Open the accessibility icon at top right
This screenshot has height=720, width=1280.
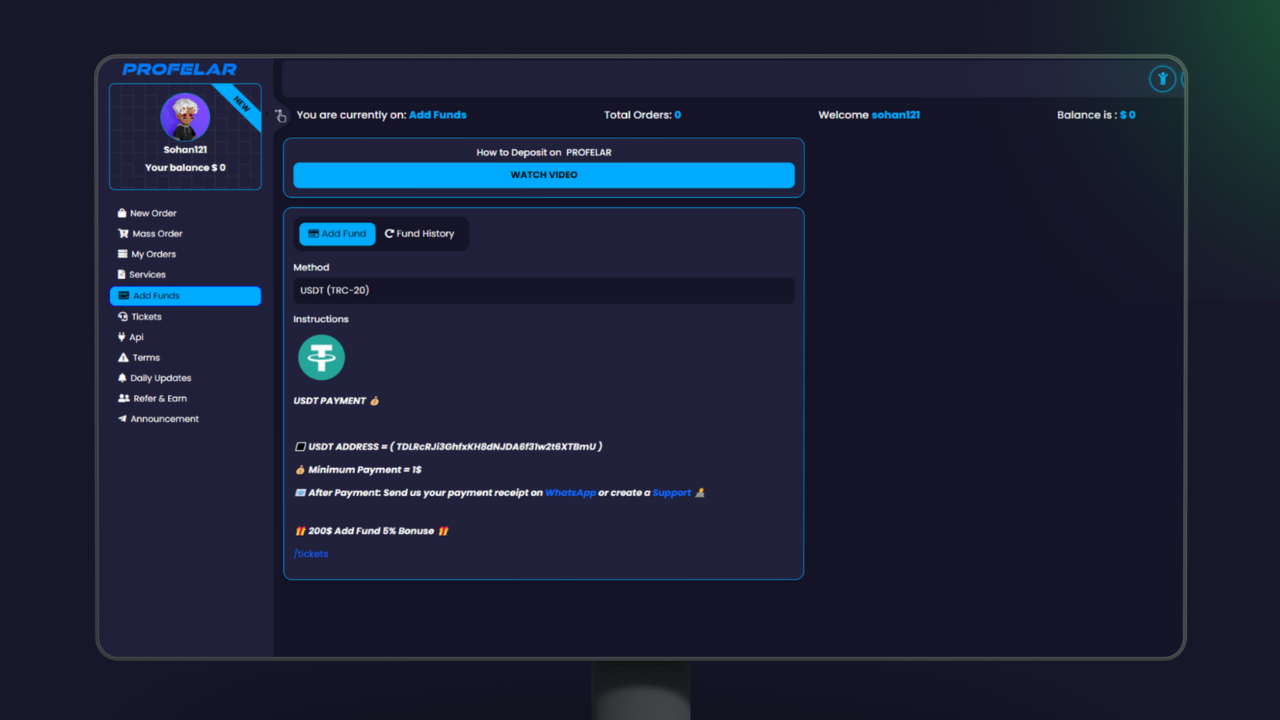coord(1162,78)
